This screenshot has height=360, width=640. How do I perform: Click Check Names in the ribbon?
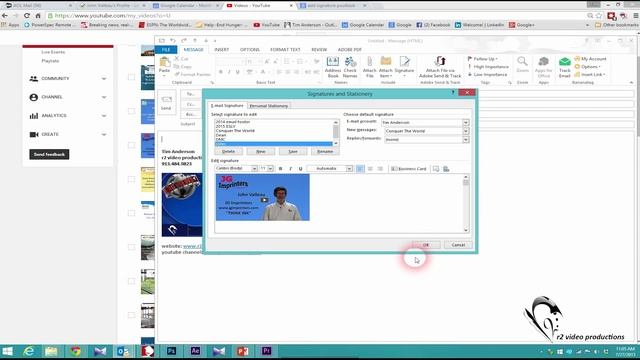(x=350, y=67)
